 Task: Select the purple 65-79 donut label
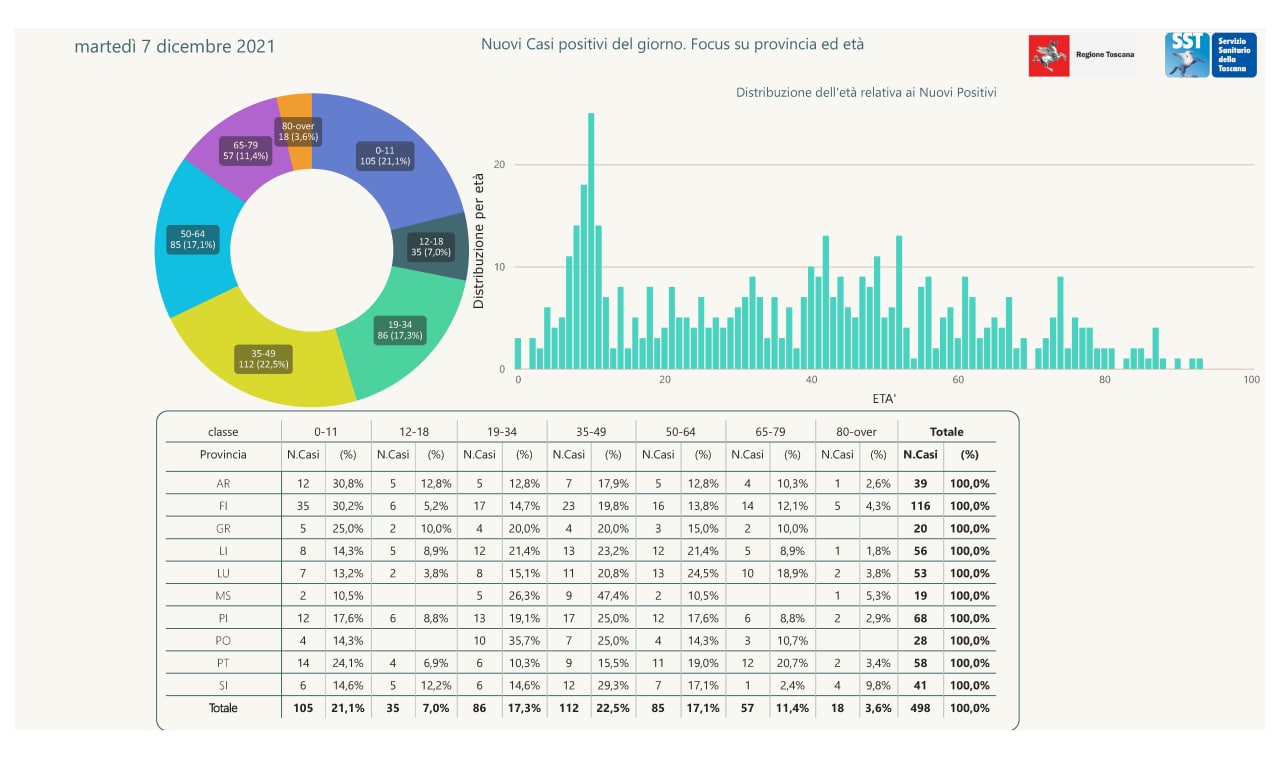(245, 151)
